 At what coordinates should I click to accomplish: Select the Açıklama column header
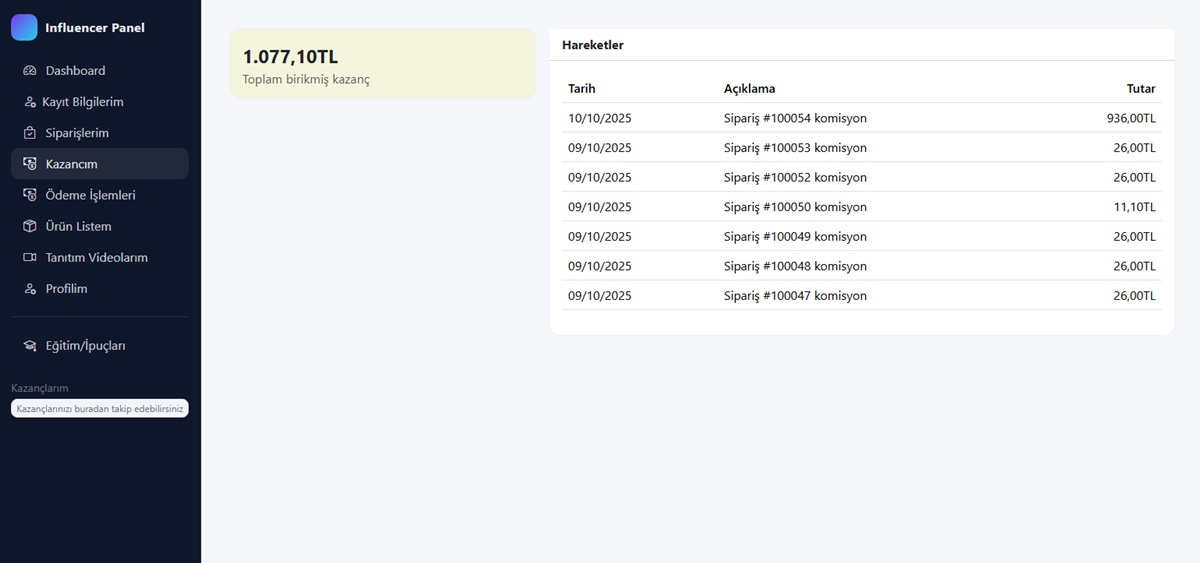click(749, 89)
